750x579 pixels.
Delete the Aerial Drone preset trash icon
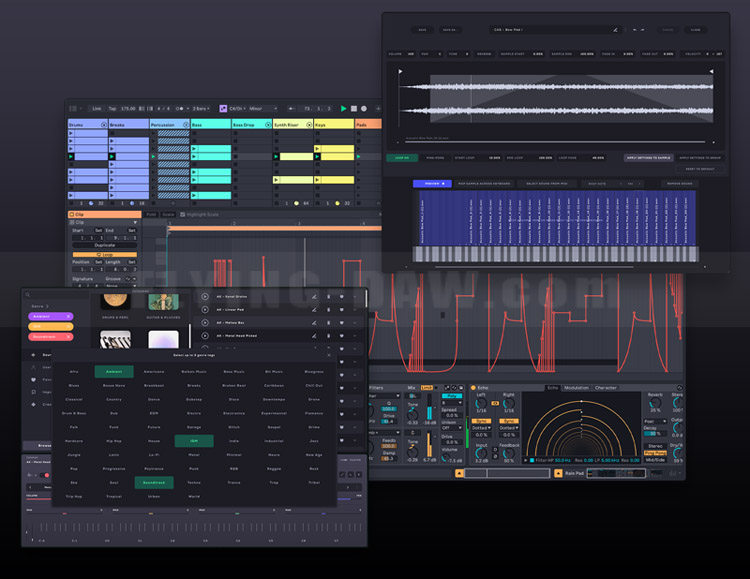pos(328,297)
